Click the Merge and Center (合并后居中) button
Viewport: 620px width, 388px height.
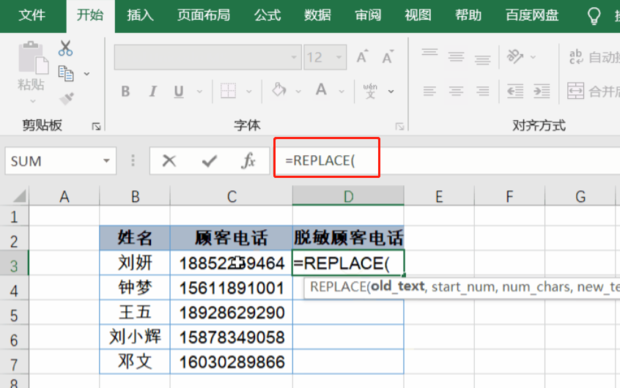[593, 91]
